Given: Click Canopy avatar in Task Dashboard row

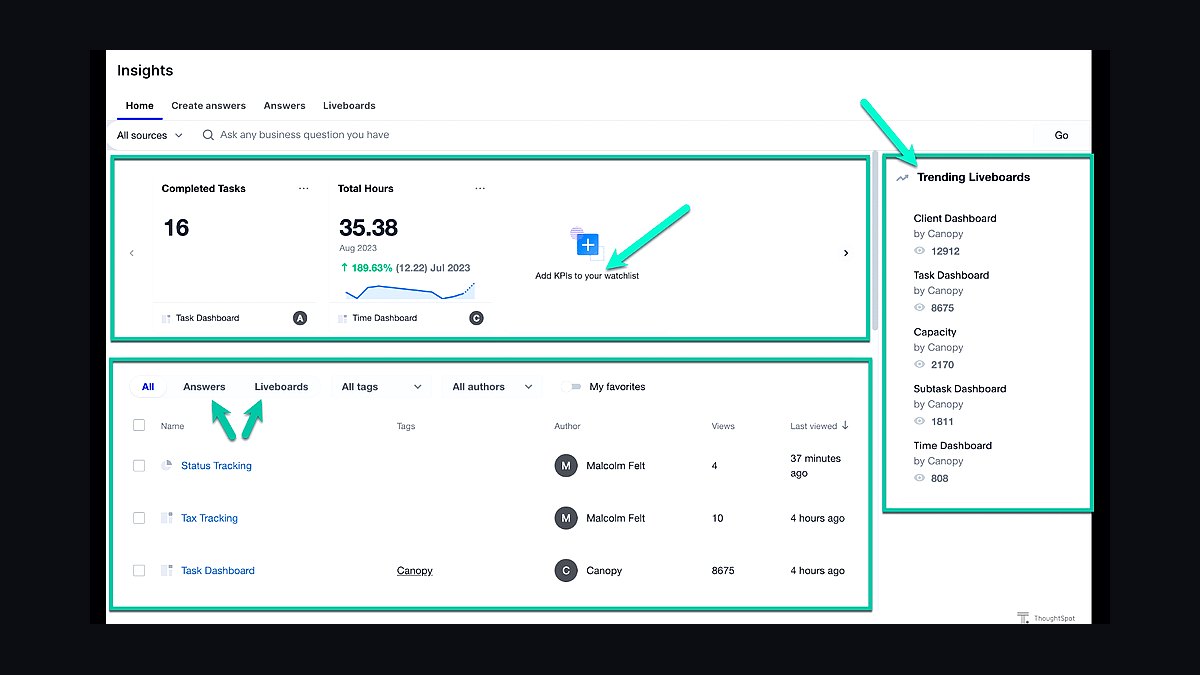Looking at the screenshot, I should point(566,570).
